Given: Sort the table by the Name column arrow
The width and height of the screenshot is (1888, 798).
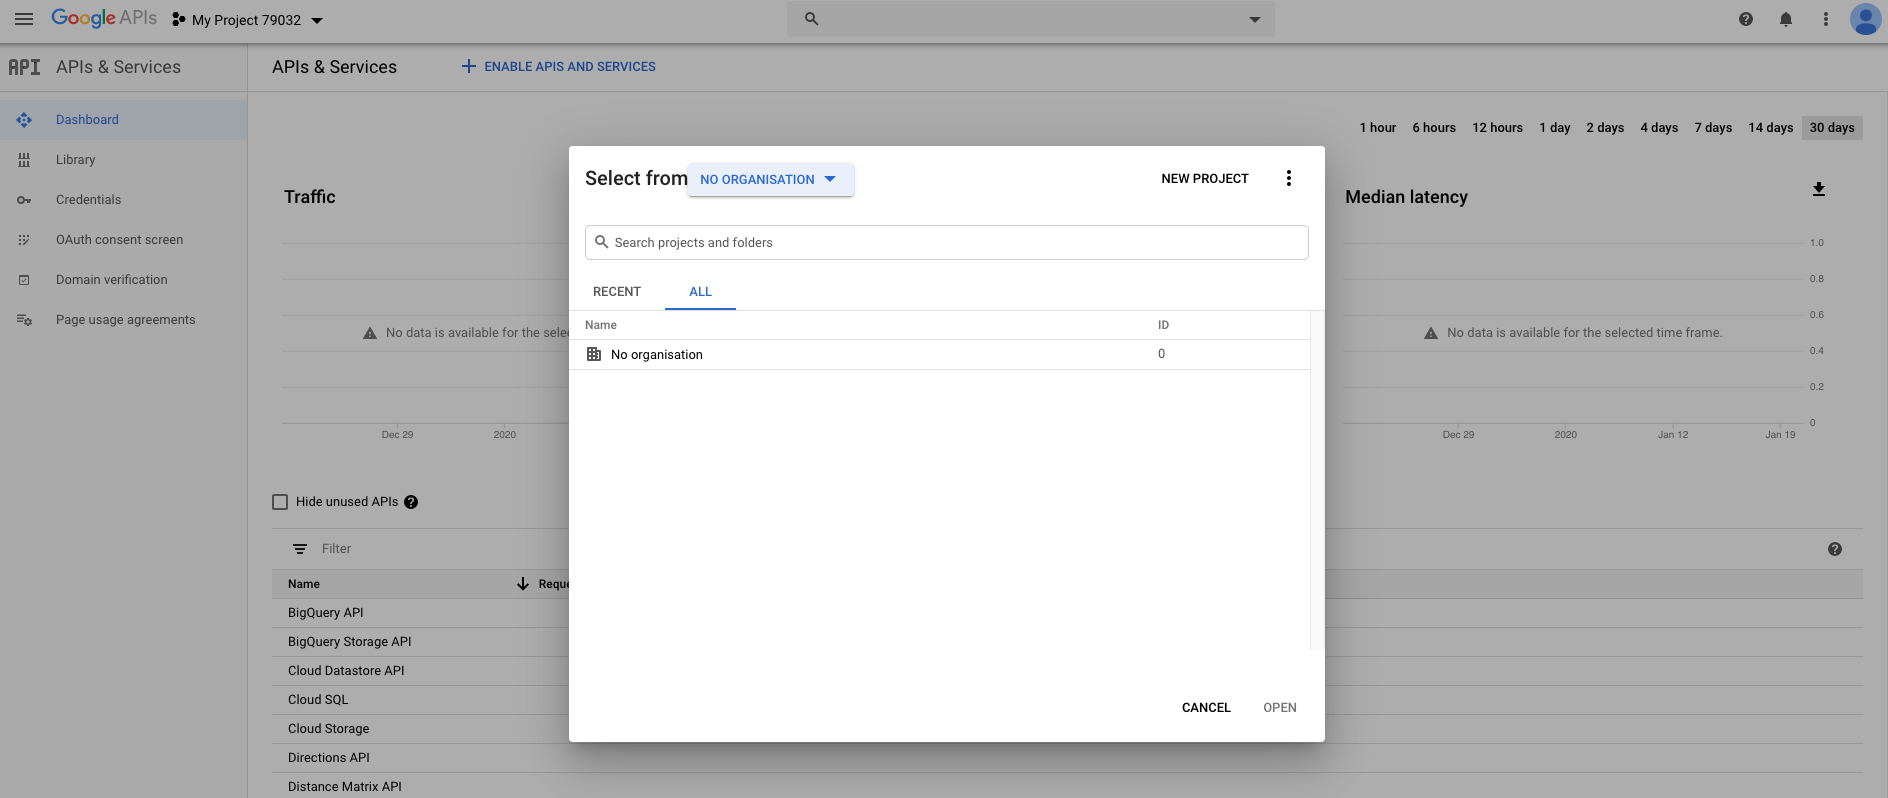Looking at the screenshot, I should 522,584.
